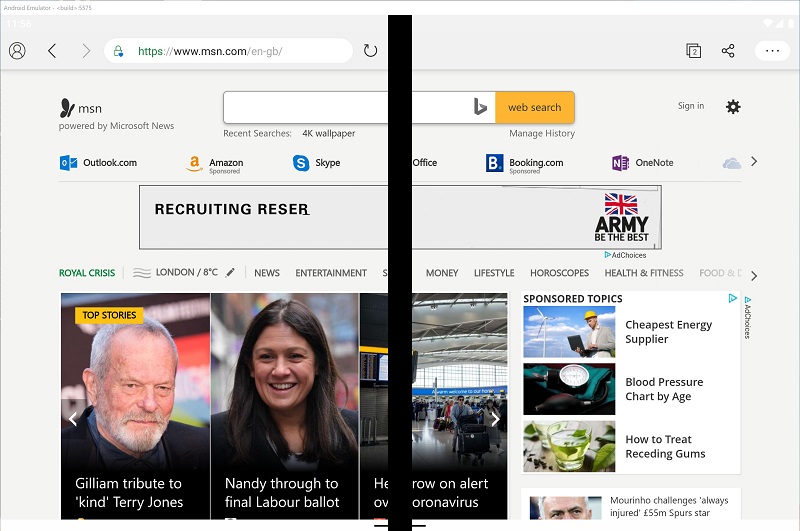
Task: Open the OneNote shortcut
Action: [x=643, y=163]
